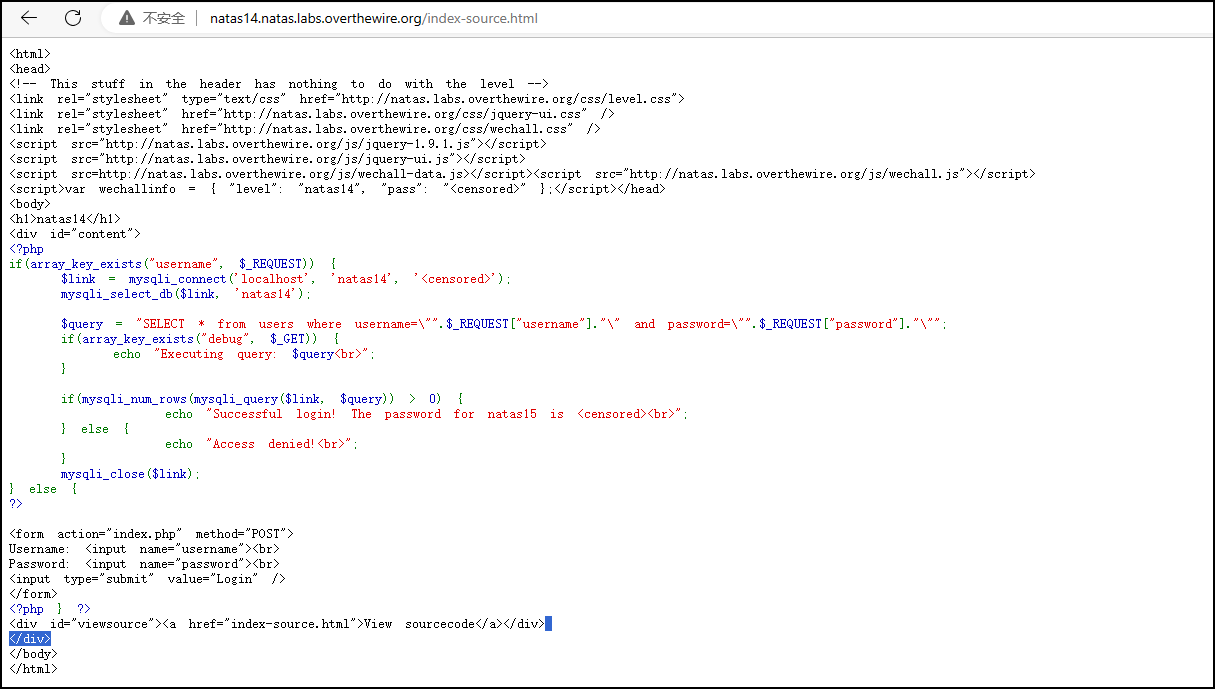Click the "</form>" closing tag line
The image size is (1215, 689).
[x=33, y=594]
